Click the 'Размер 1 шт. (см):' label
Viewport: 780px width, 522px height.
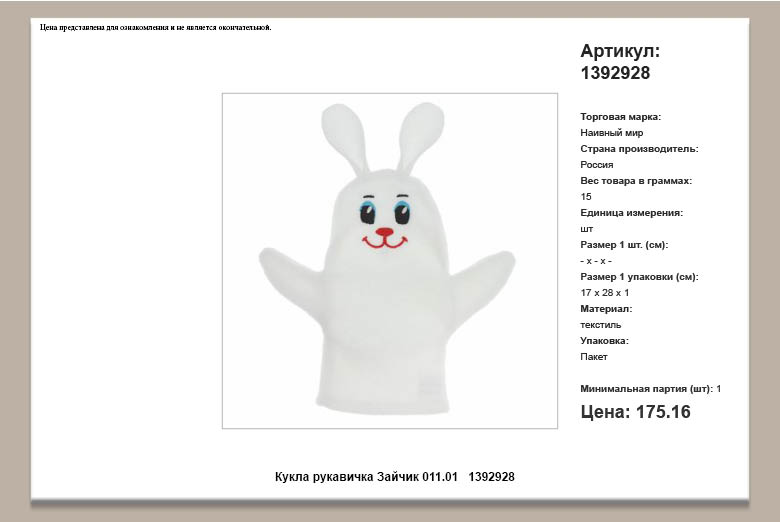(624, 245)
